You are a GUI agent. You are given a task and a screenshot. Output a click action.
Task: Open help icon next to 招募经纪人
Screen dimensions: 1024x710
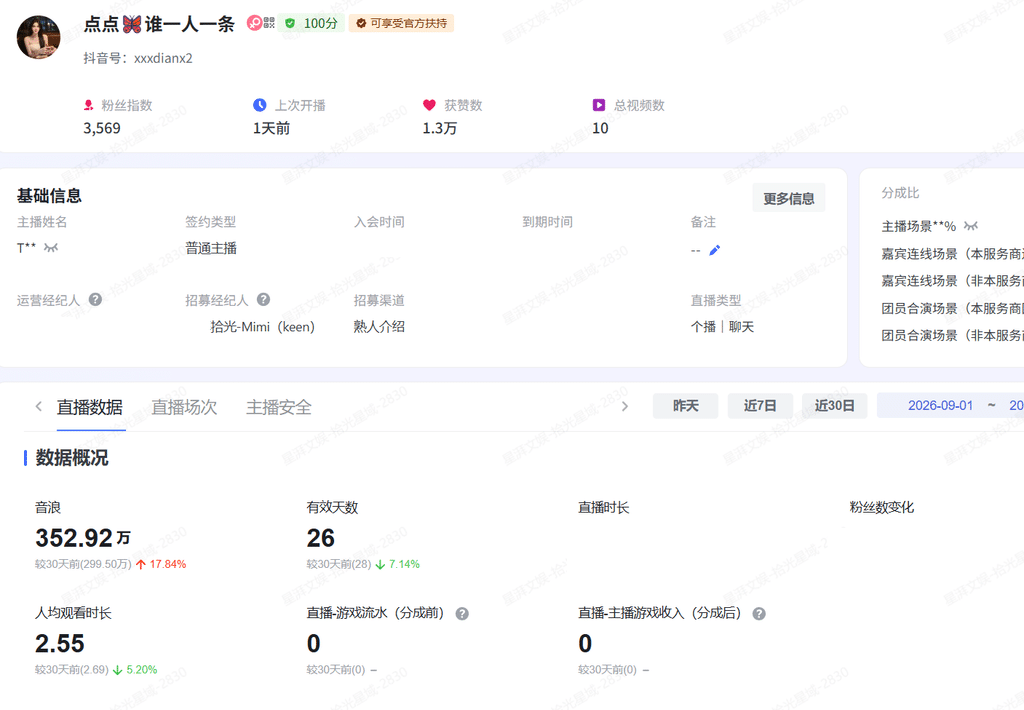263,300
